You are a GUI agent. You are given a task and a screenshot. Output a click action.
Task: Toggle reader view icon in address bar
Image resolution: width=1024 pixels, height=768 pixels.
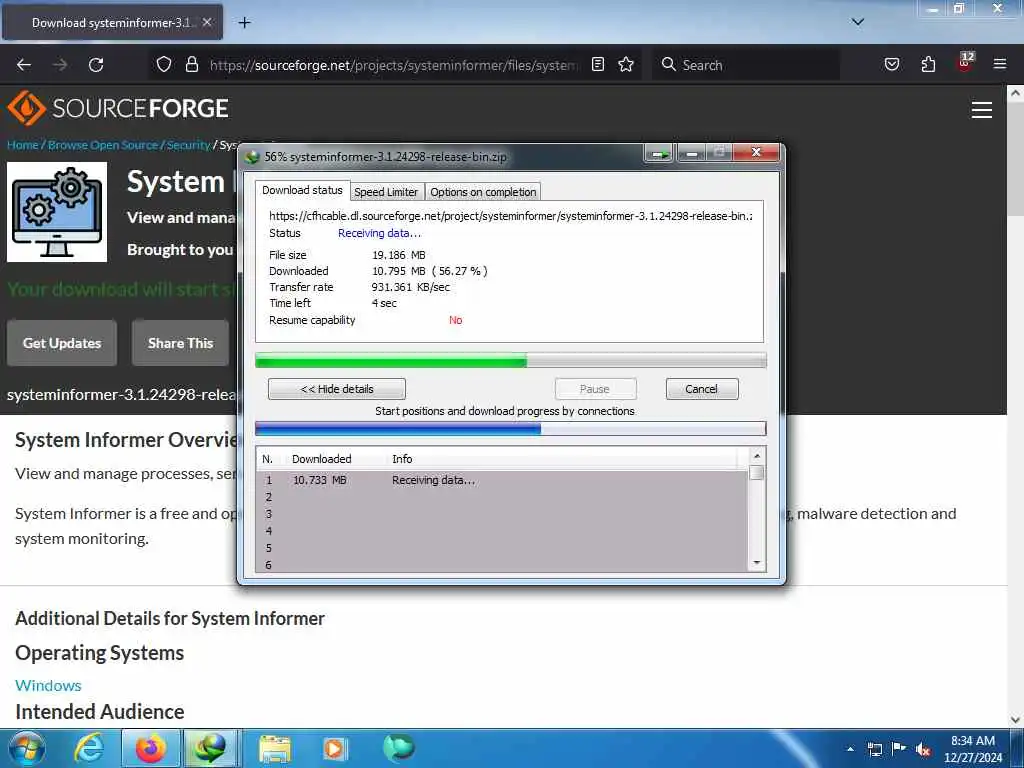click(x=598, y=64)
